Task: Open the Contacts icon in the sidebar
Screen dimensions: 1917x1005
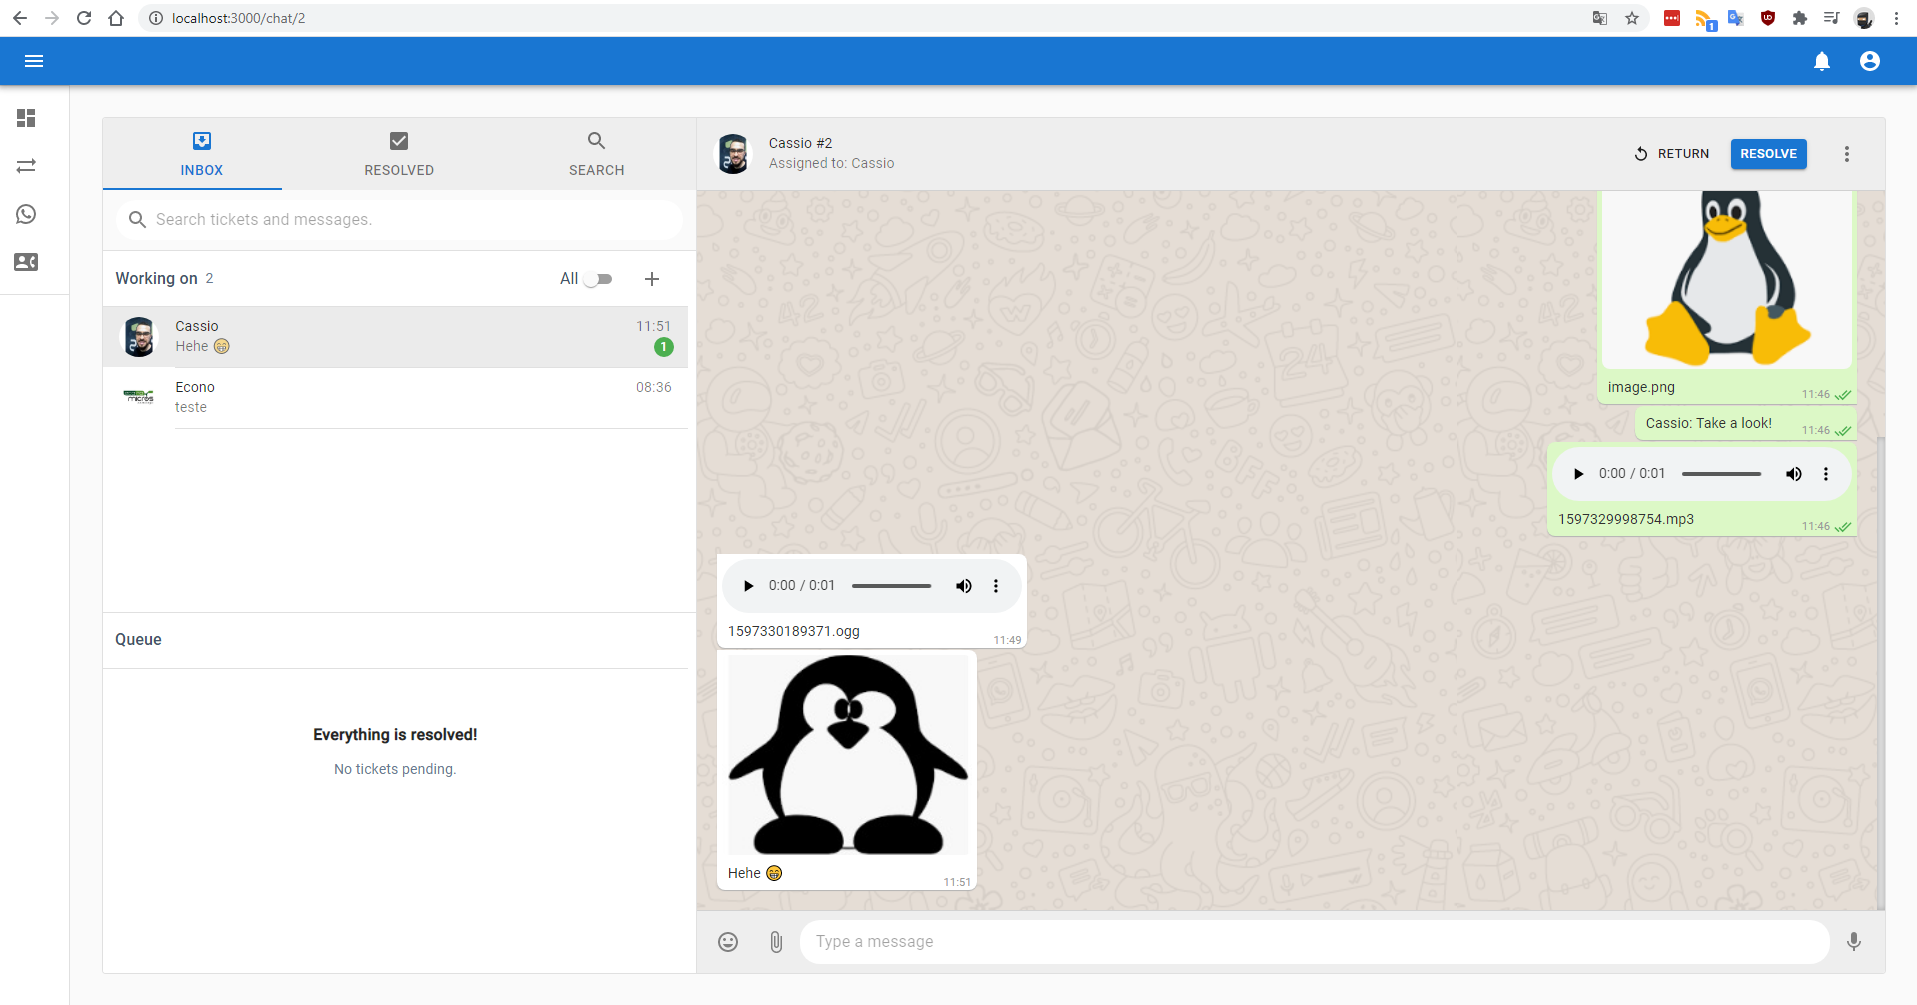Action: coord(26,262)
